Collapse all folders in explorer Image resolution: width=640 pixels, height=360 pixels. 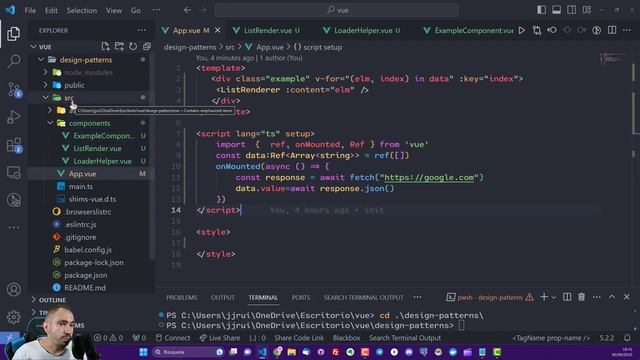(147, 47)
